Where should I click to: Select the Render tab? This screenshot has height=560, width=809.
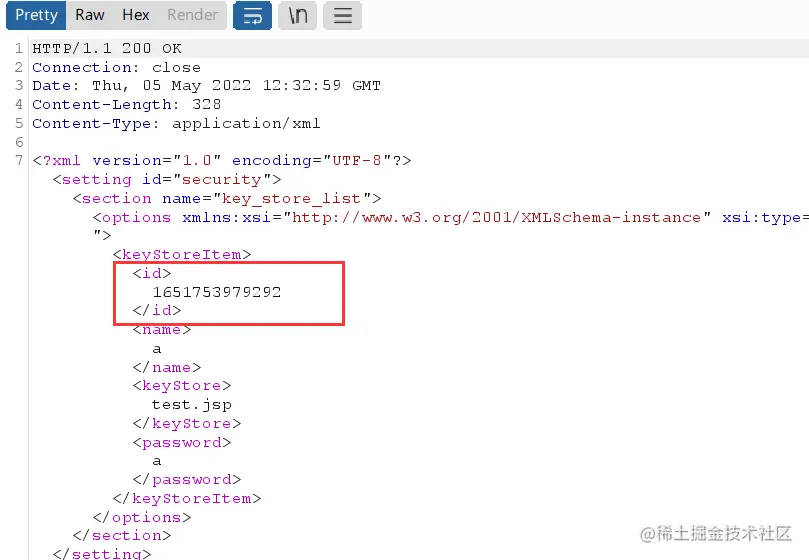point(192,15)
